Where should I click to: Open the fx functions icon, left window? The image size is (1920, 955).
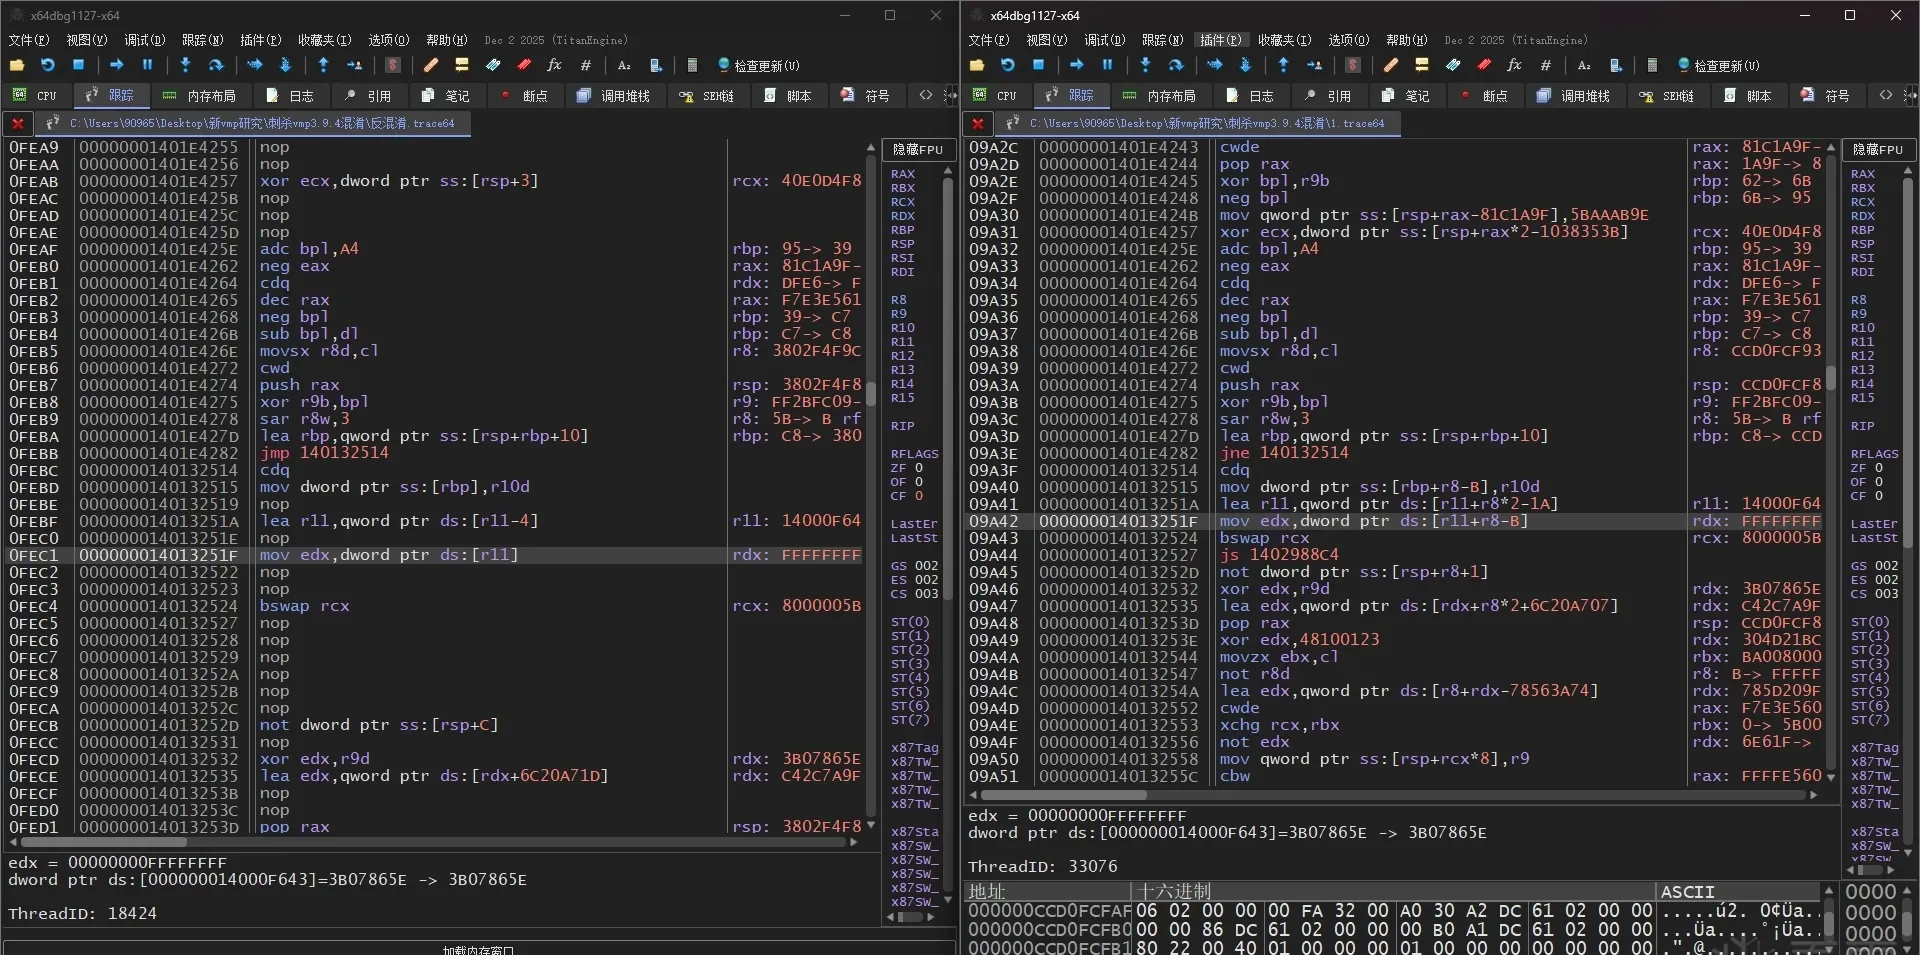[555, 65]
